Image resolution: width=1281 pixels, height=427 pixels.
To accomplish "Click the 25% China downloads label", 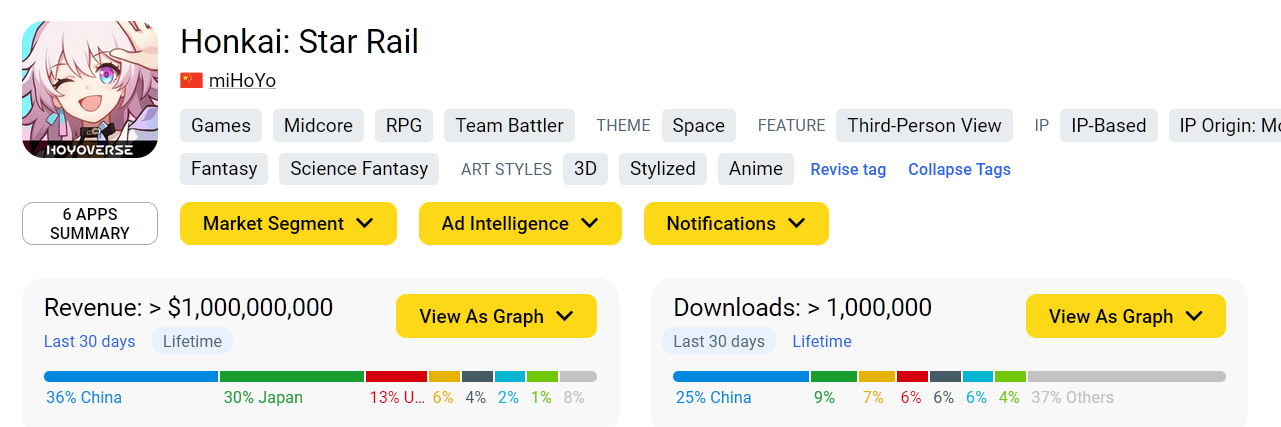I will [714, 398].
